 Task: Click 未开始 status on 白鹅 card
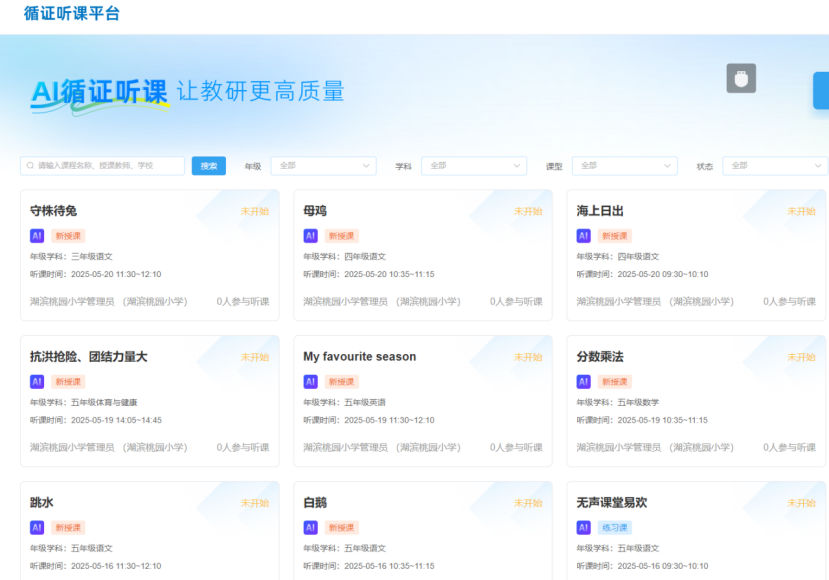pos(528,503)
